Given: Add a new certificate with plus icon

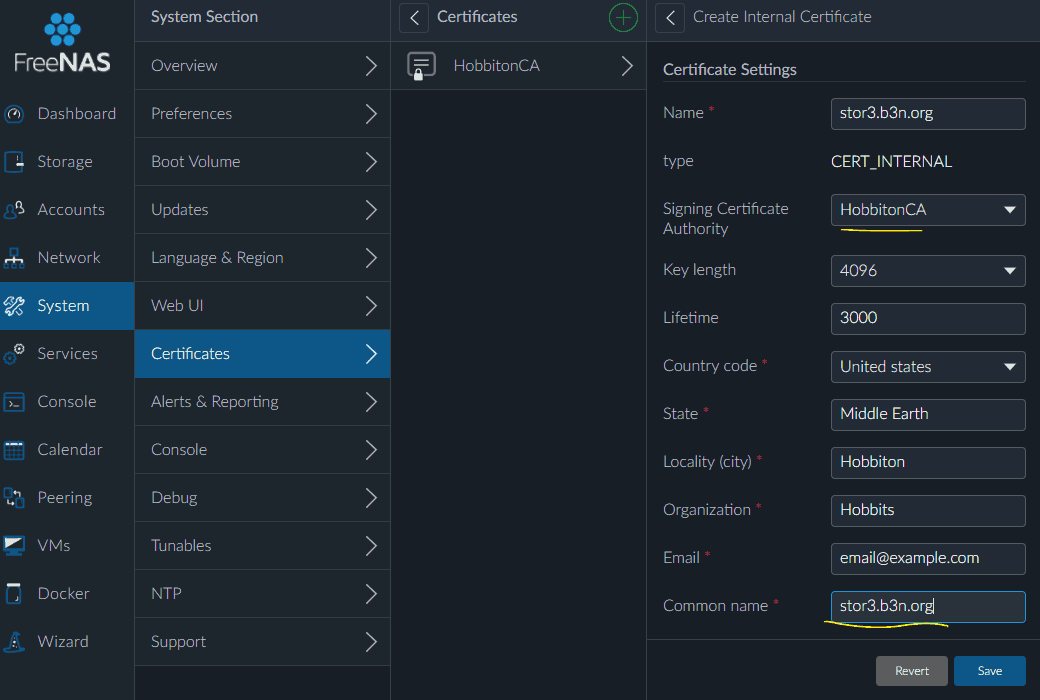Looking at the screenshot, I should pyautogui.click(x=623, y=17).
